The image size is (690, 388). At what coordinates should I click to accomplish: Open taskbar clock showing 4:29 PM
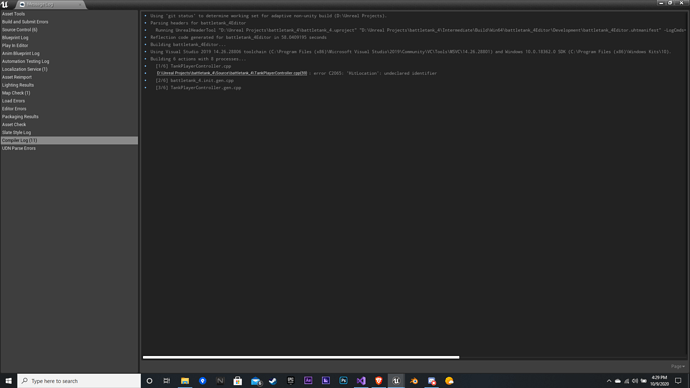click(x=659, y=381)
